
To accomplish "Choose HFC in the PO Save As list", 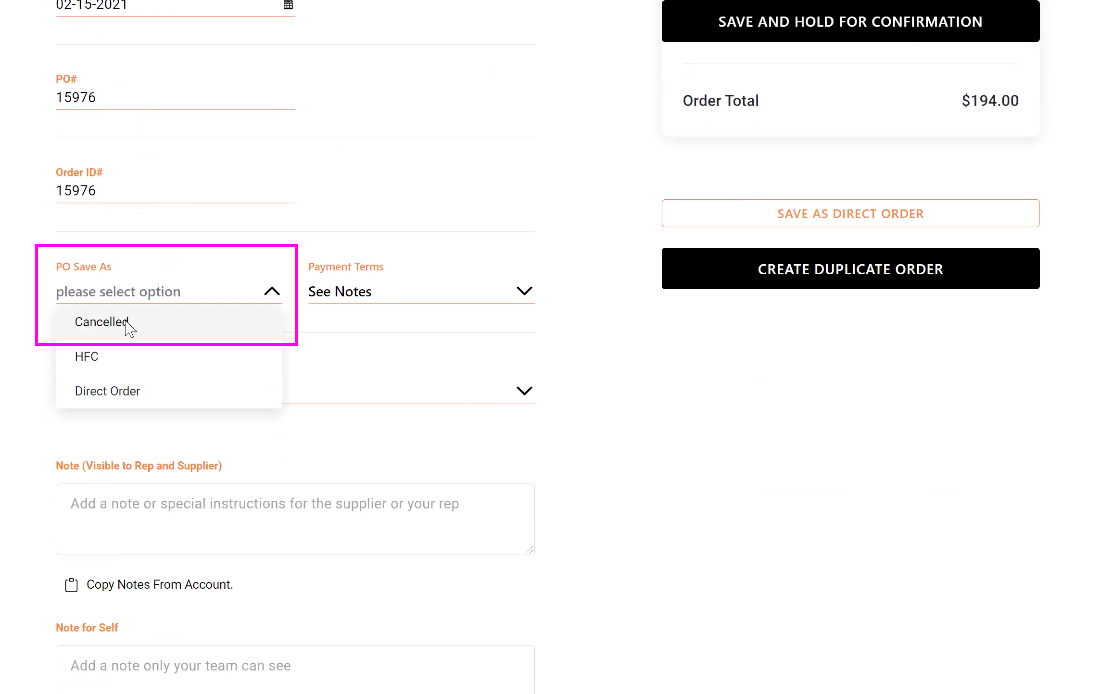I will point(87,357).
